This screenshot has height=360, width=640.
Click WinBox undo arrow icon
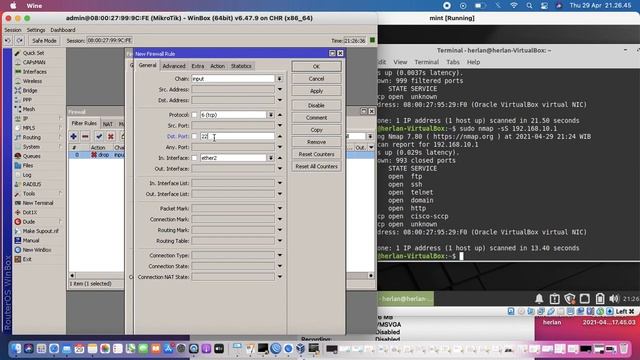pyautogui.click(x=8, y=41)
